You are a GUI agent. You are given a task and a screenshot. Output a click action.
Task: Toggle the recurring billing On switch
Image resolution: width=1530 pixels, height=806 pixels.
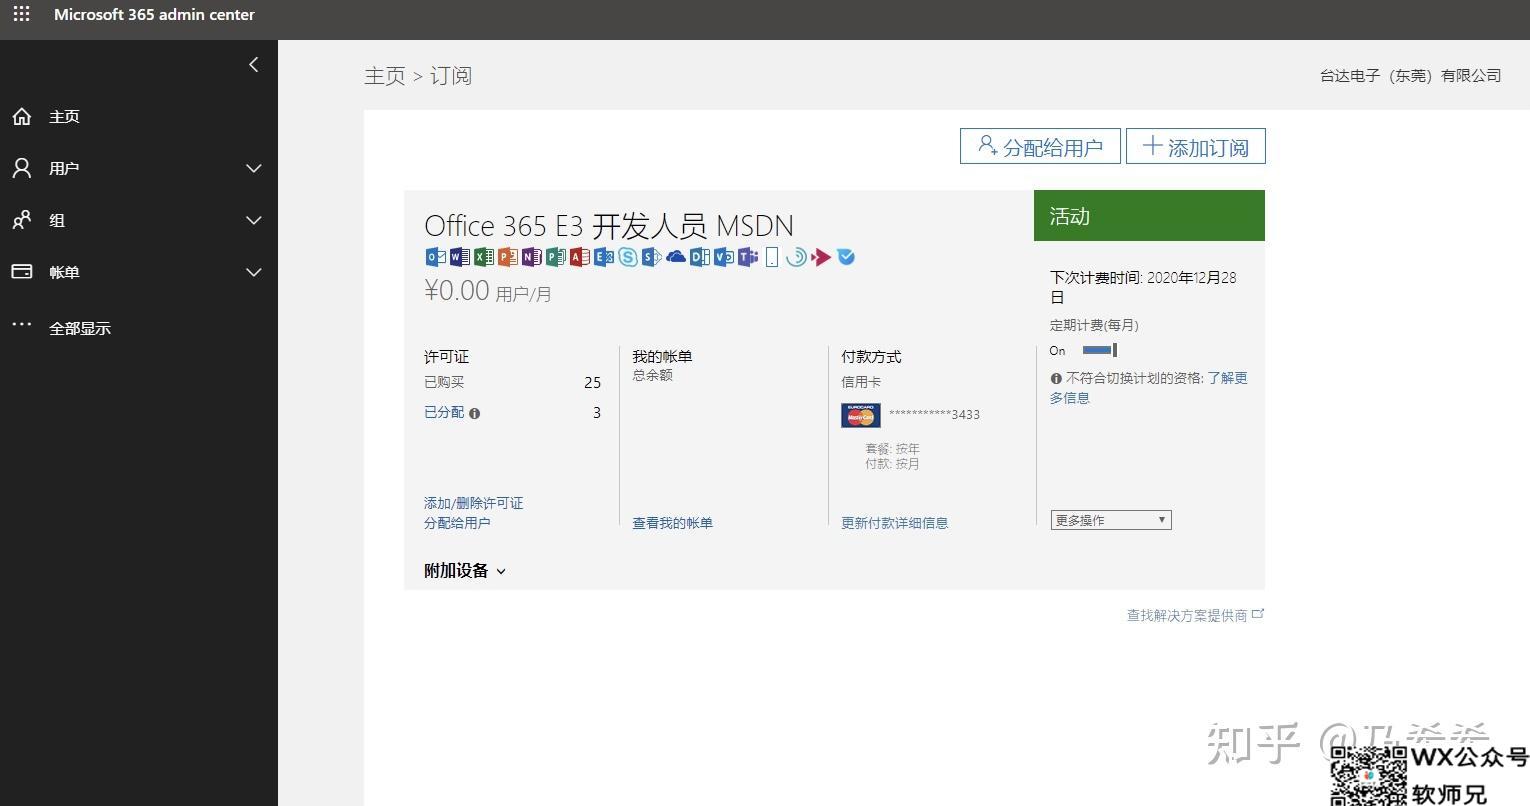(1099, 350)
